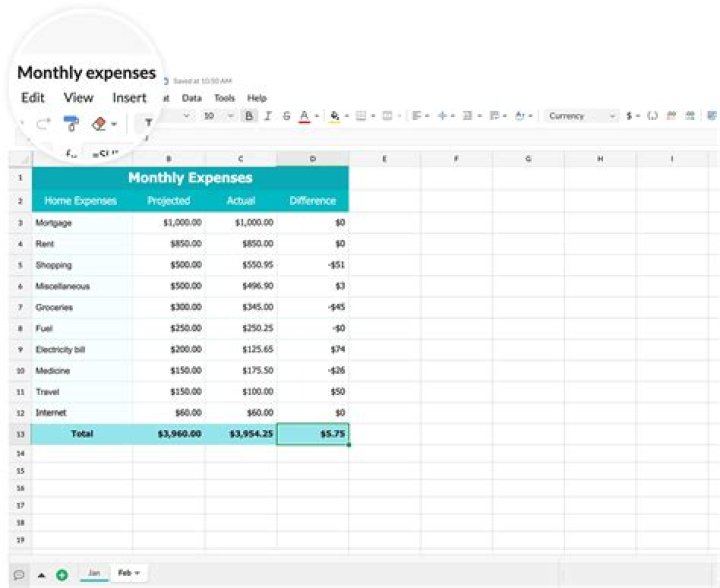Select row 13 header
Viewport: 720px width, 588px height.
click(x=20, y=434)
